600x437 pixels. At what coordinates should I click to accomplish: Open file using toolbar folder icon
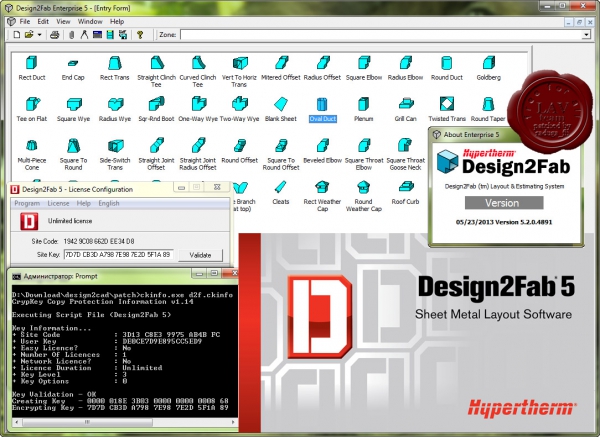point(29,35)
